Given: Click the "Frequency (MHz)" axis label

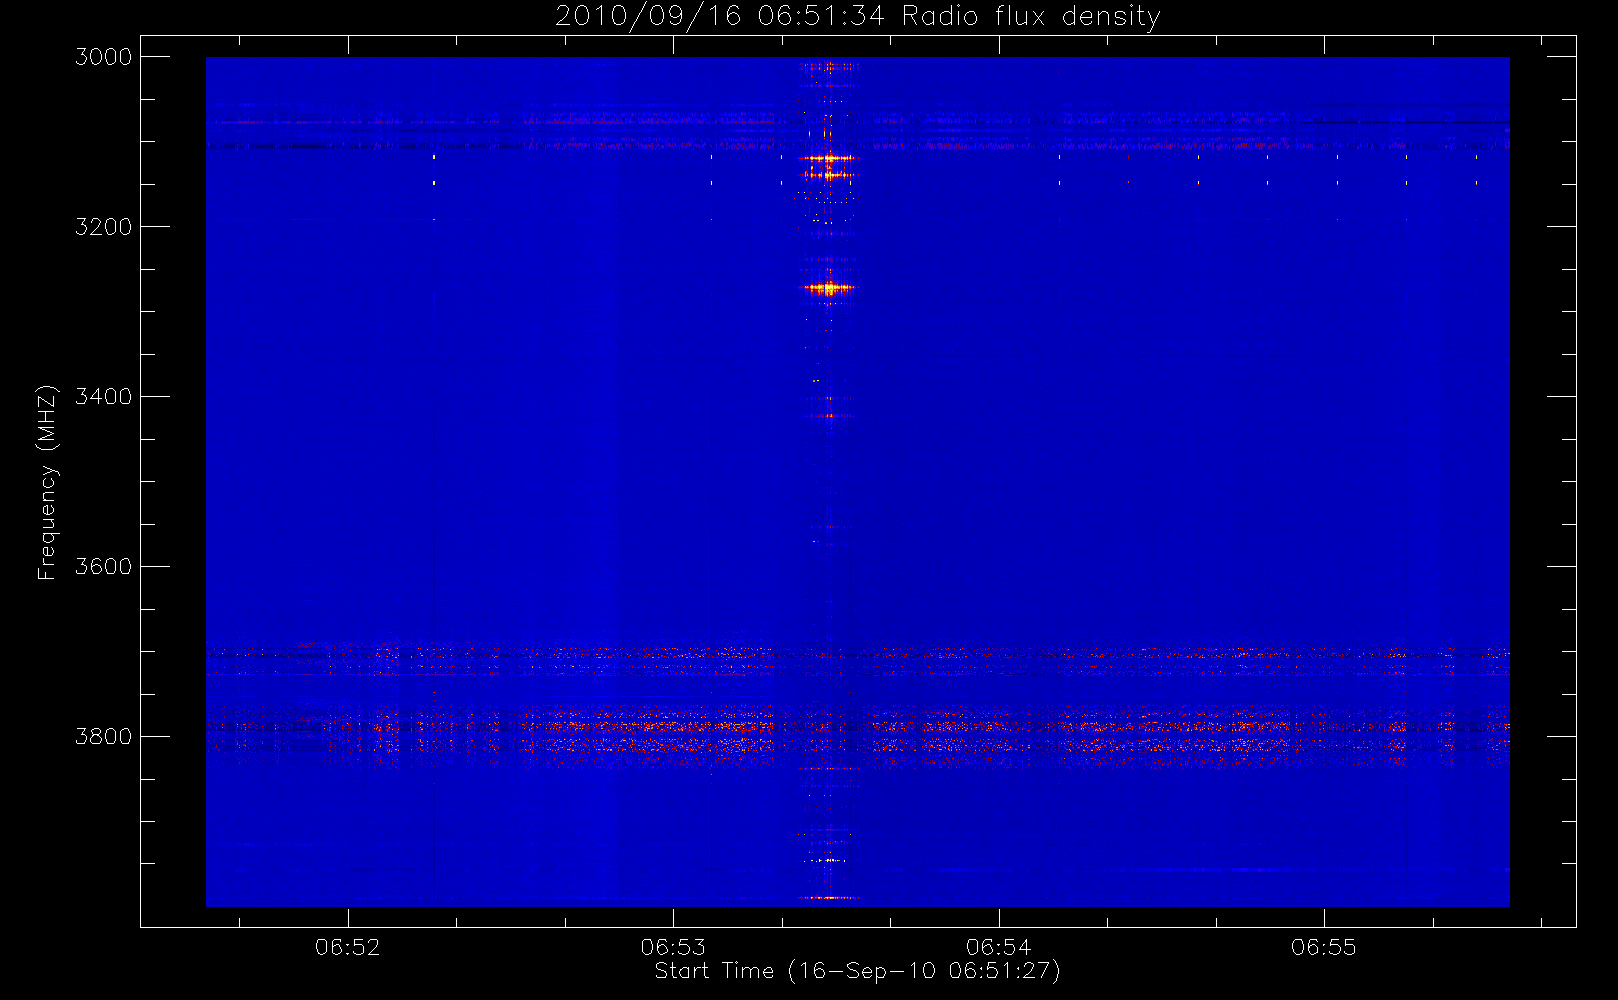Looking at the screenshot, I should [x=47, y=482].
